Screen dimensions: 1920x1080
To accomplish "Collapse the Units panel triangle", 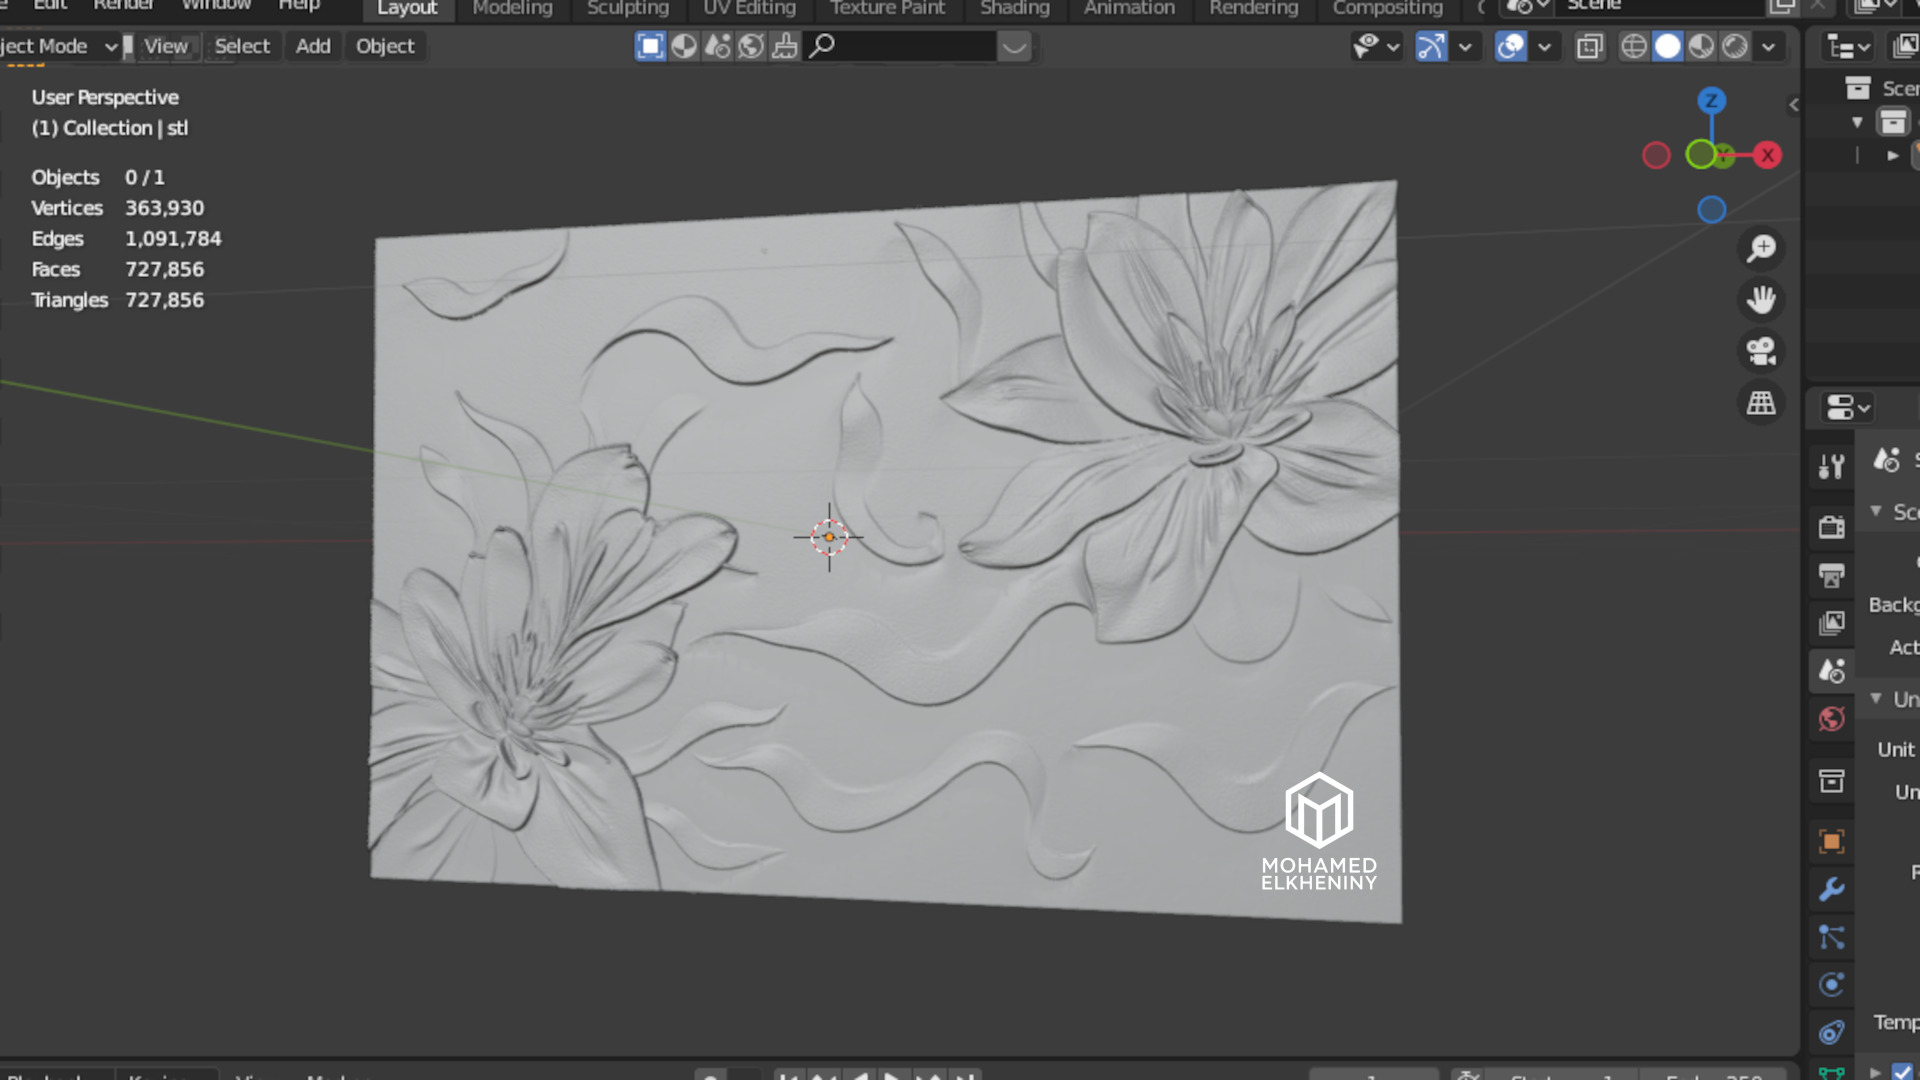I will (1876, 698).
